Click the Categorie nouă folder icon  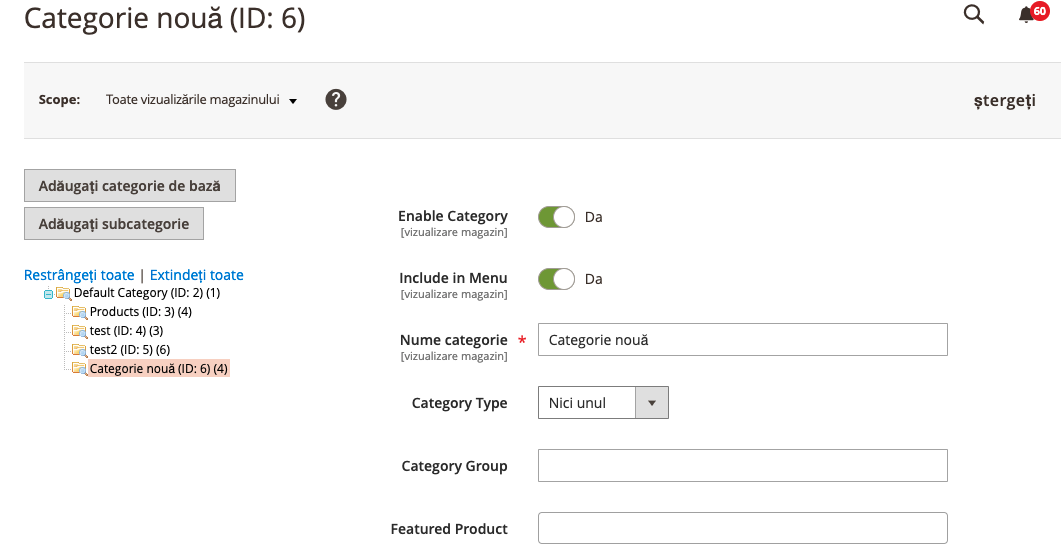click(x=80, y=369)
